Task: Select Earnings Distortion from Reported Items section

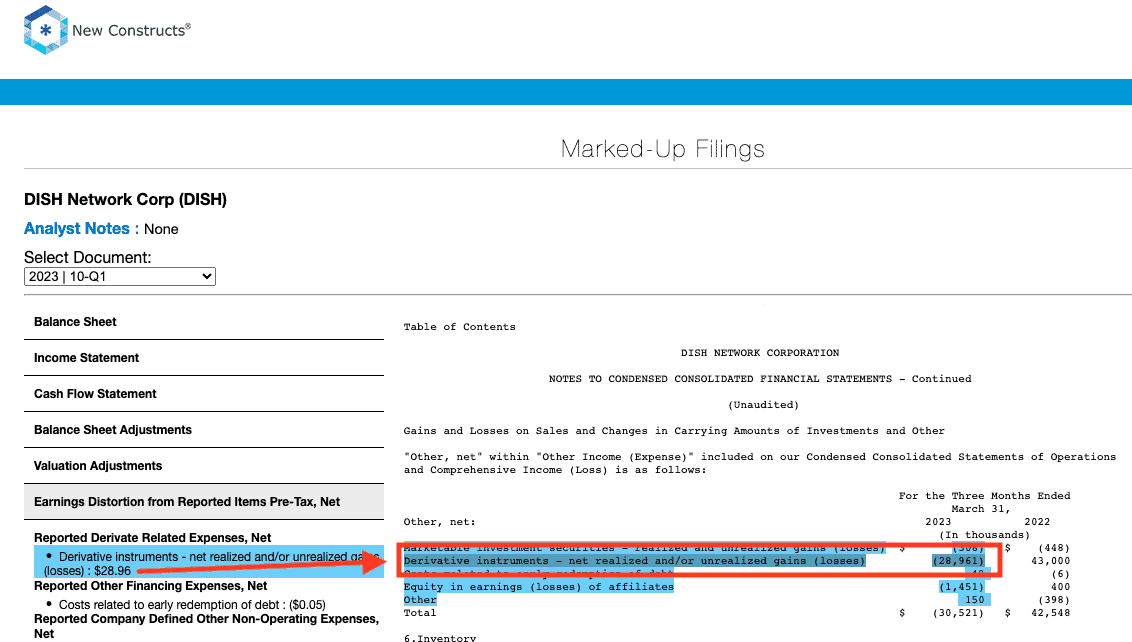Action: 204,502
